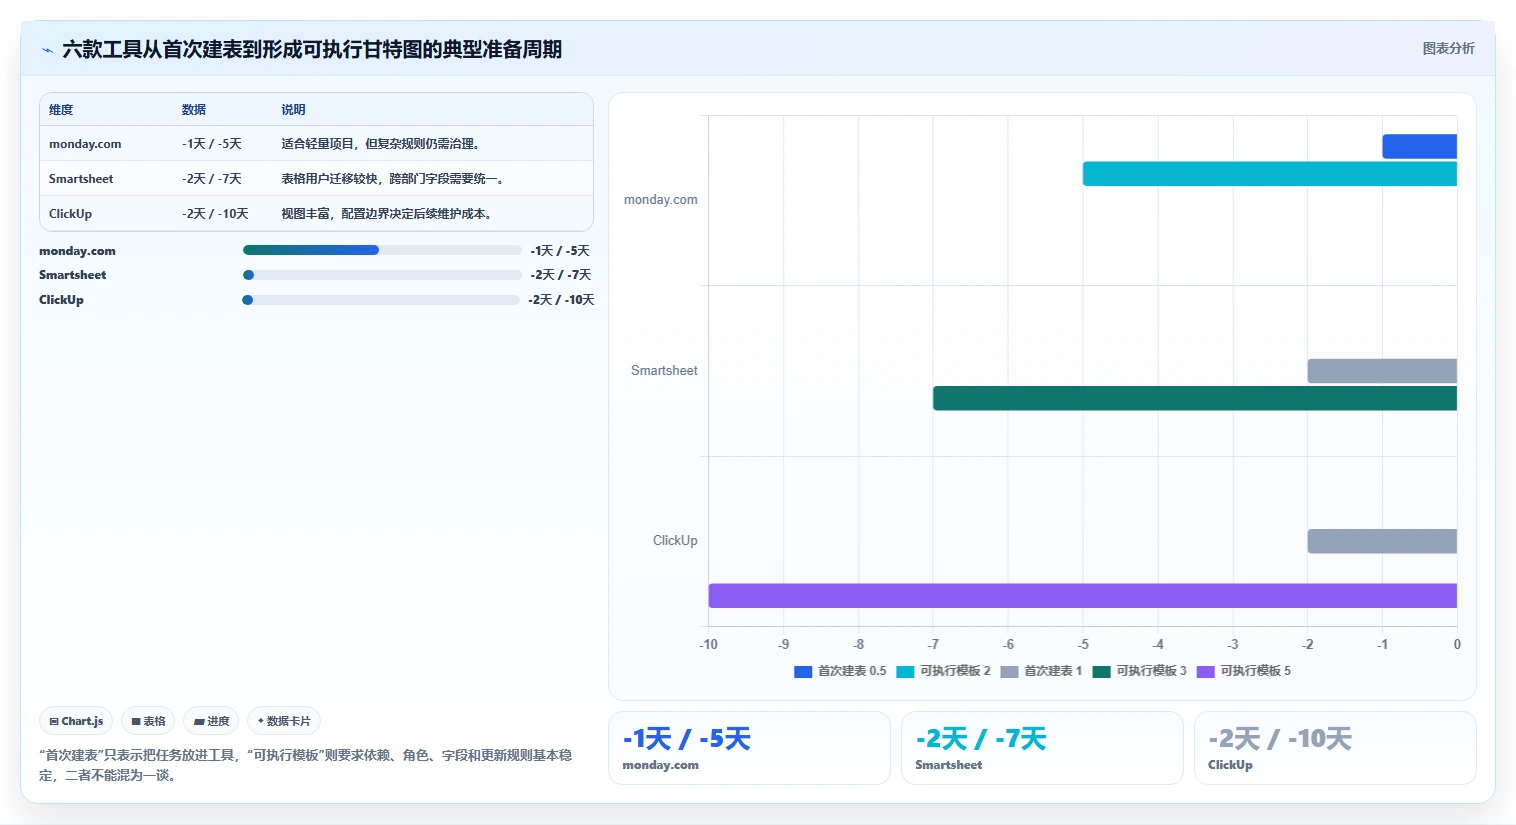Click the cyan monday.com 可执行模板 bar
This screenshot has width=1516, height=825.
[1269, 174]
